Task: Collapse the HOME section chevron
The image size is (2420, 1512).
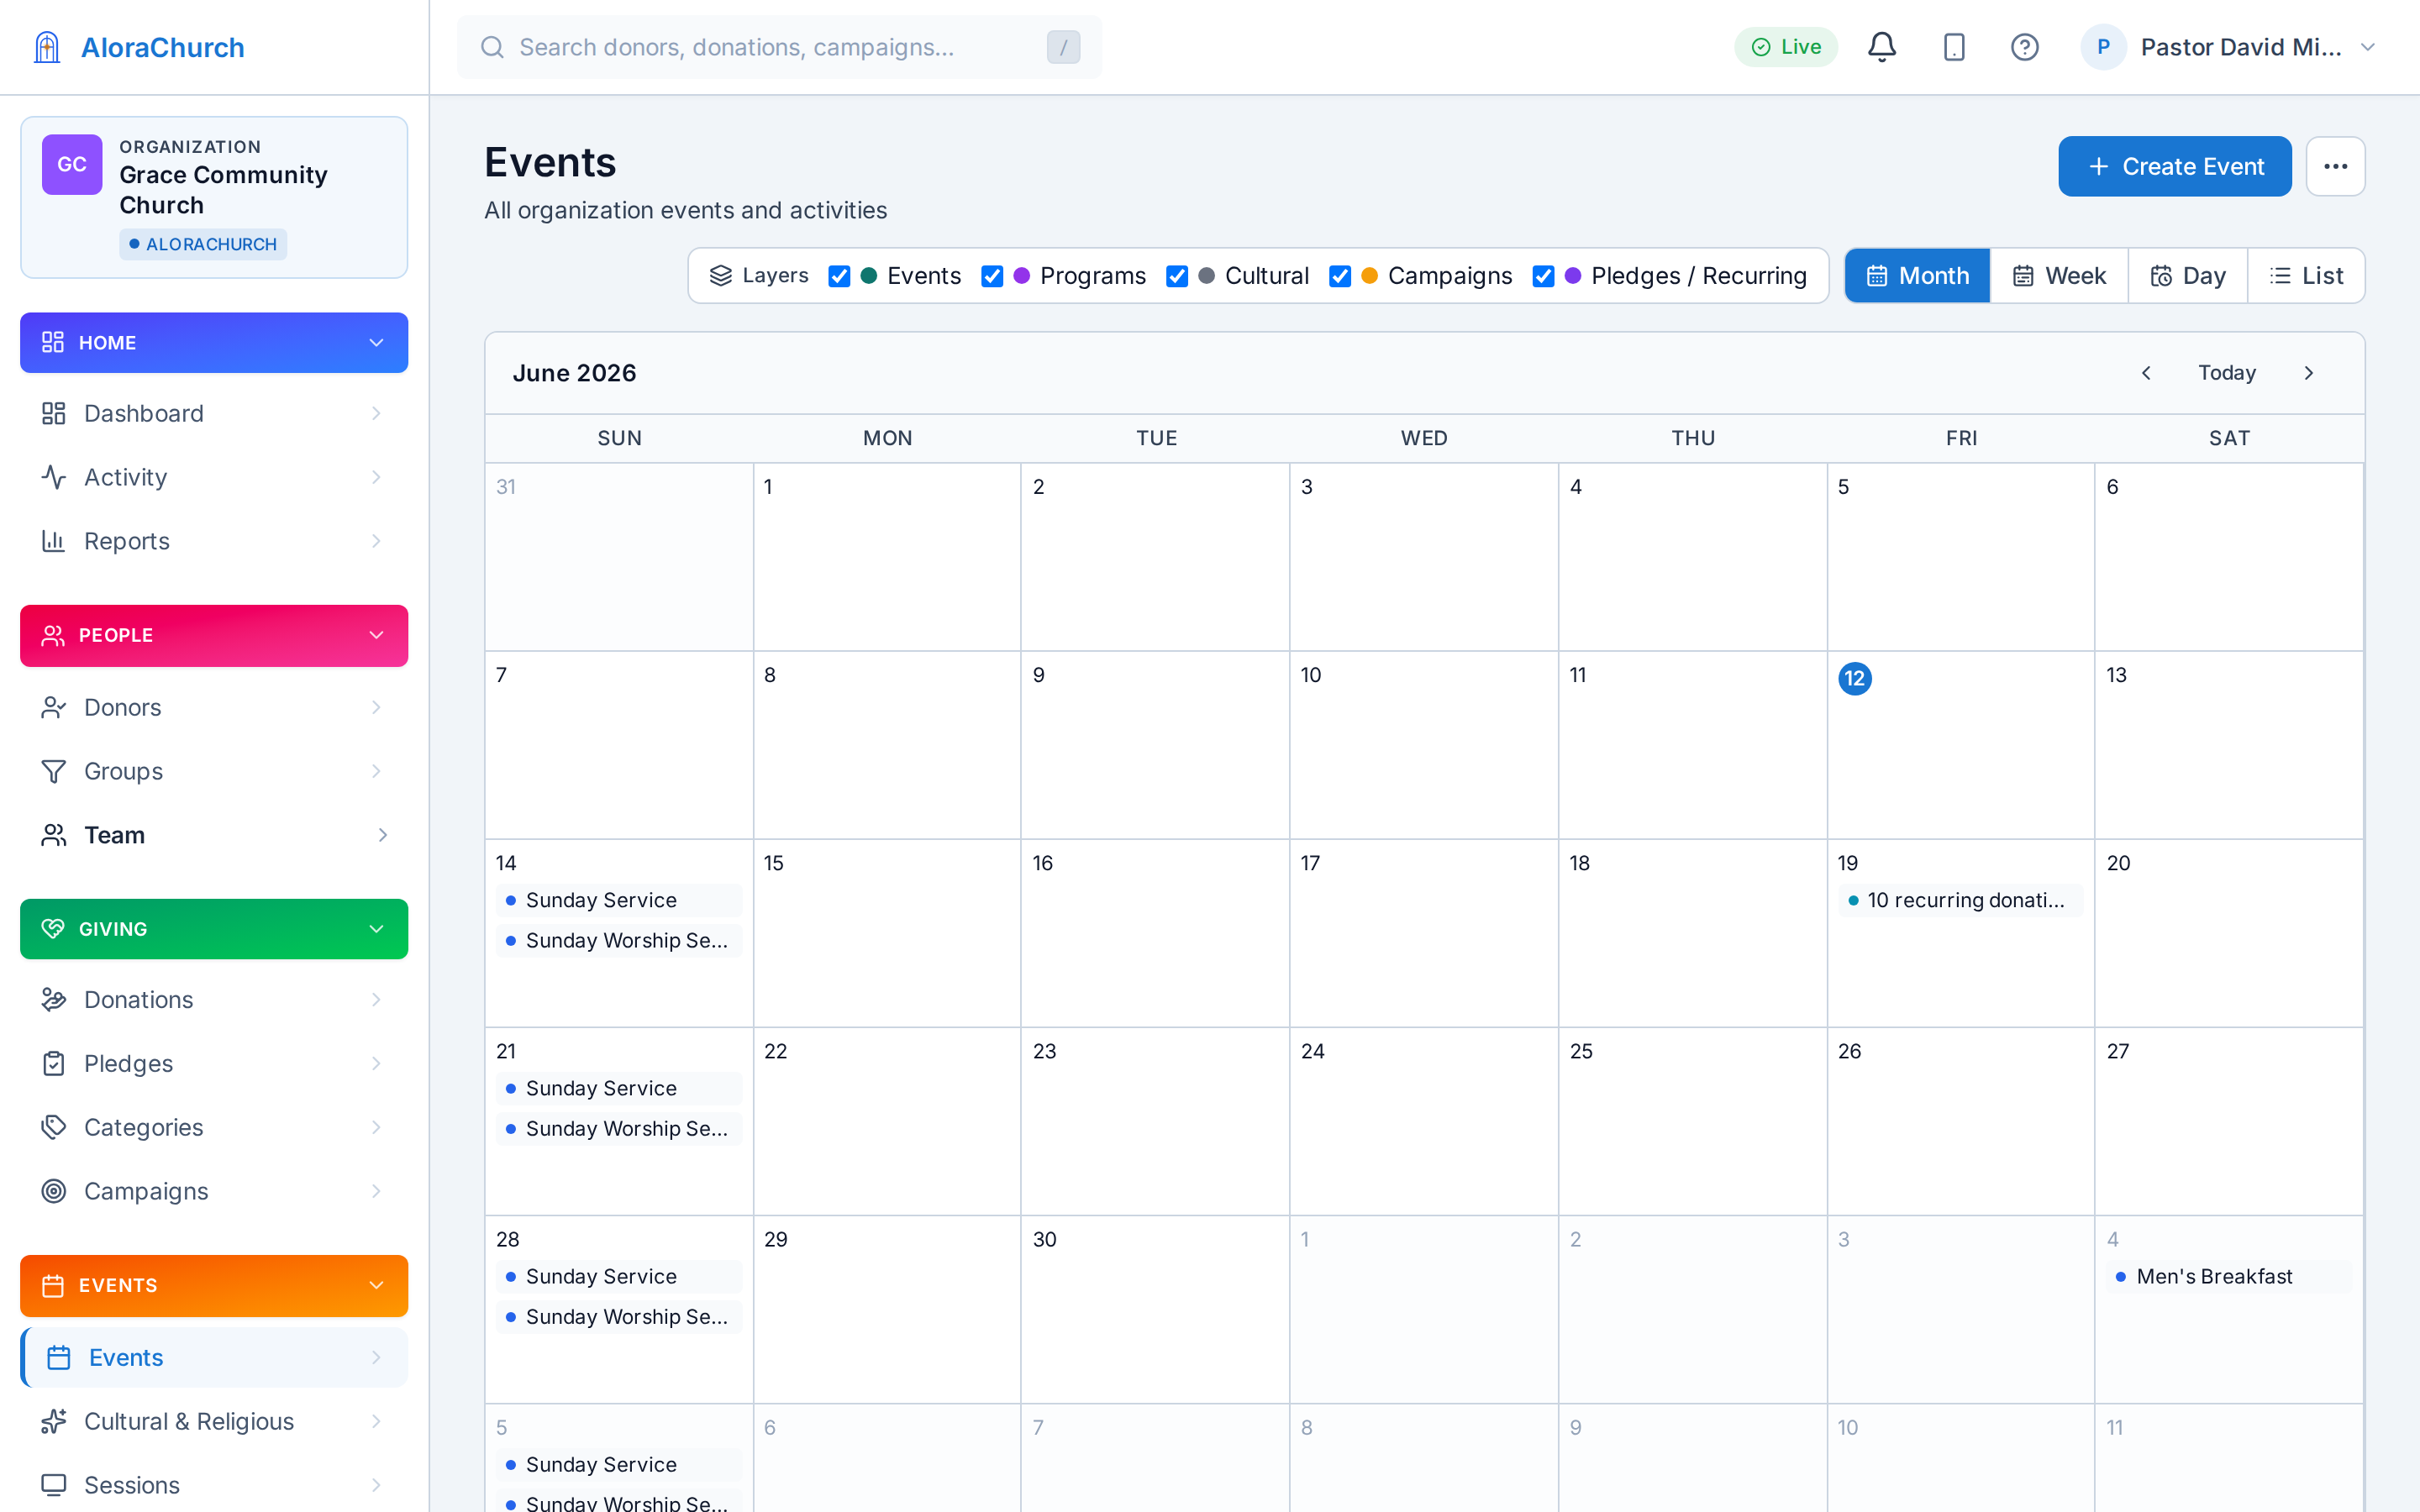Action: point(376,343)
